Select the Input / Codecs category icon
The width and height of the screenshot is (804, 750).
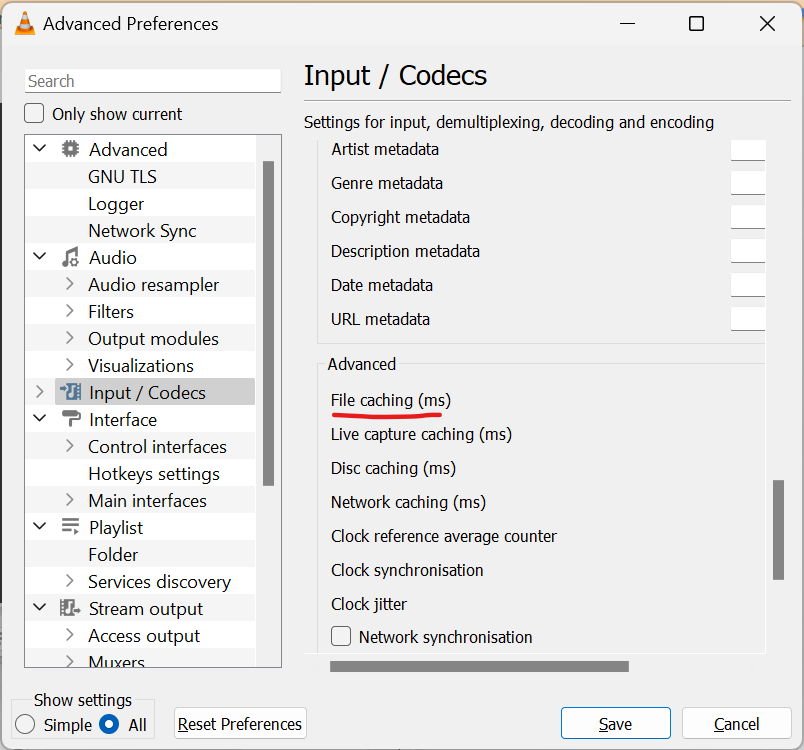pos(73,392)
